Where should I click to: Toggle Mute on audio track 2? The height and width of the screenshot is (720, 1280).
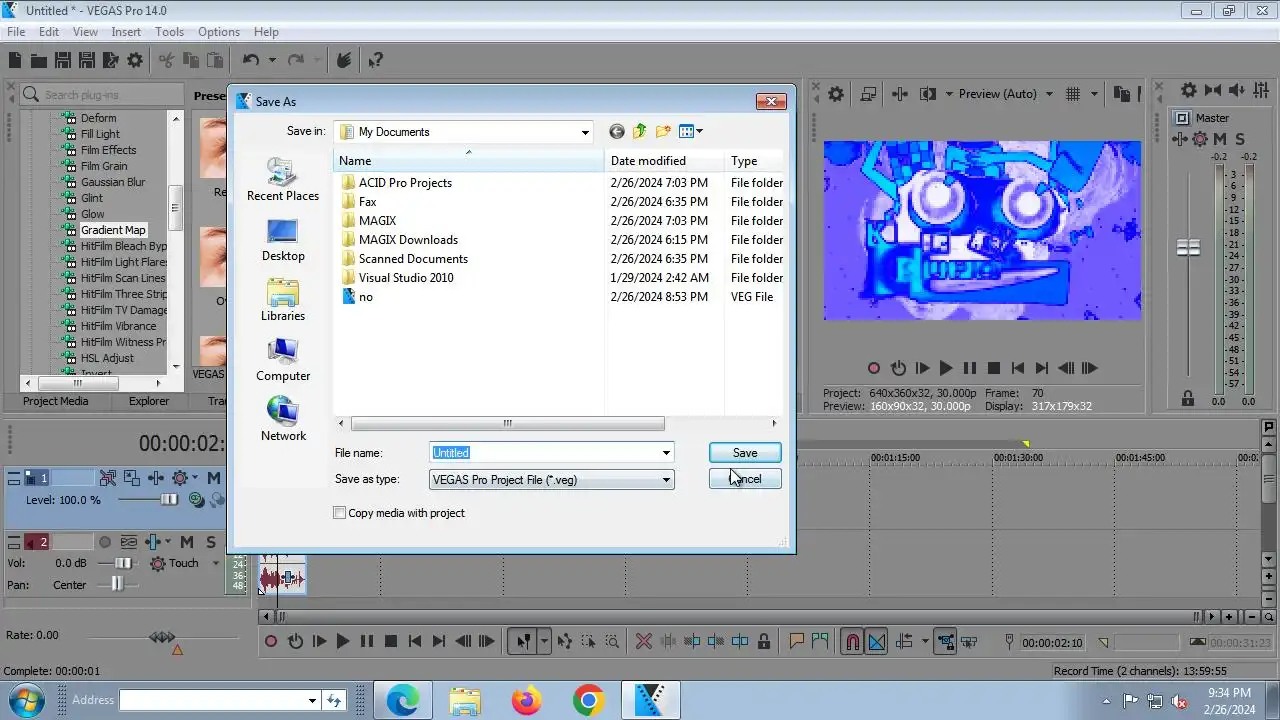coord(187,542)
